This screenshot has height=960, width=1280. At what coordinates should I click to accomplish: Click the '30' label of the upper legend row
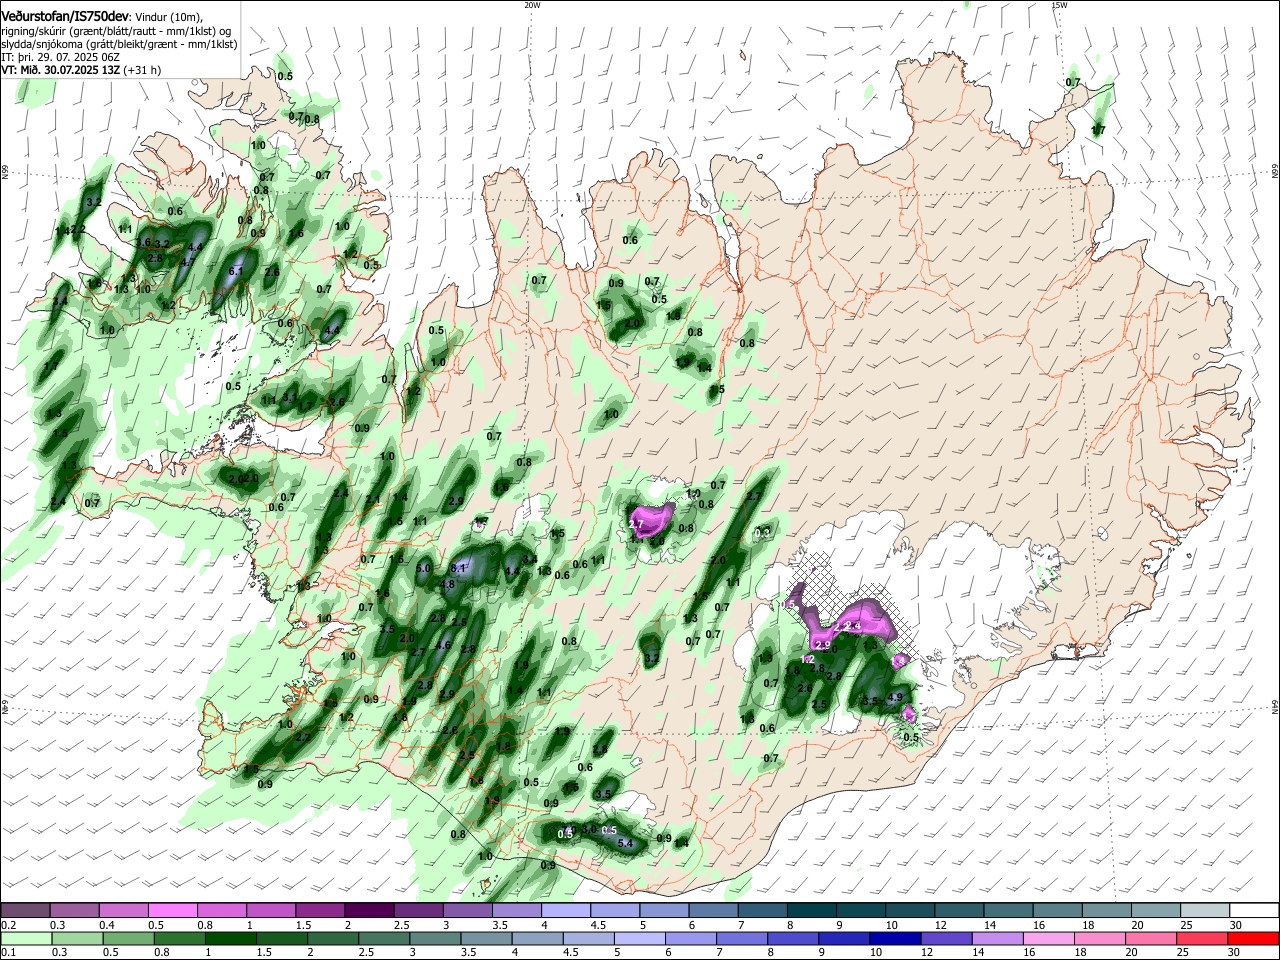pos(1235,925)
